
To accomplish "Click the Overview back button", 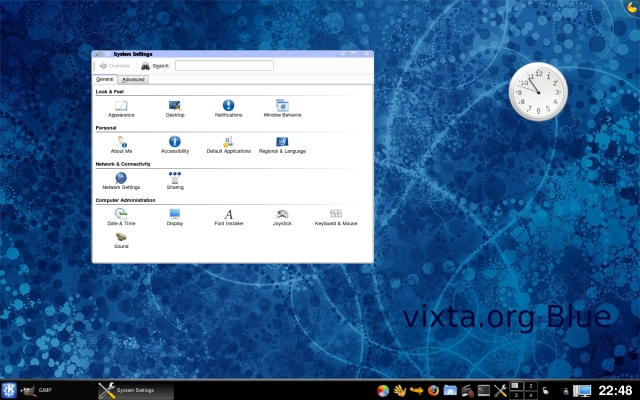I will pos(115,66).
